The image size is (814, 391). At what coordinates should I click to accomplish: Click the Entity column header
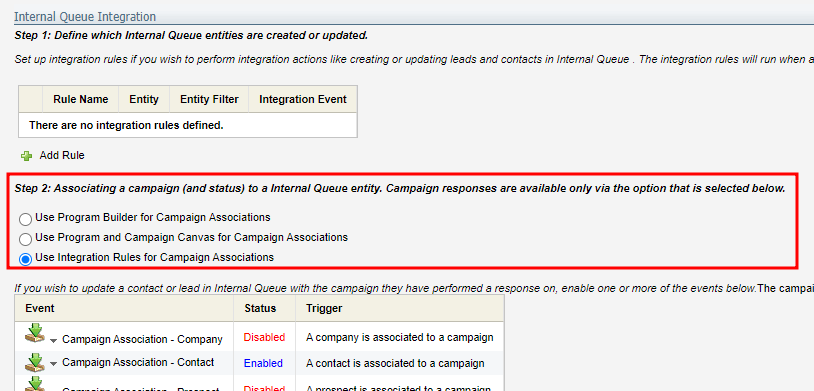144,99
